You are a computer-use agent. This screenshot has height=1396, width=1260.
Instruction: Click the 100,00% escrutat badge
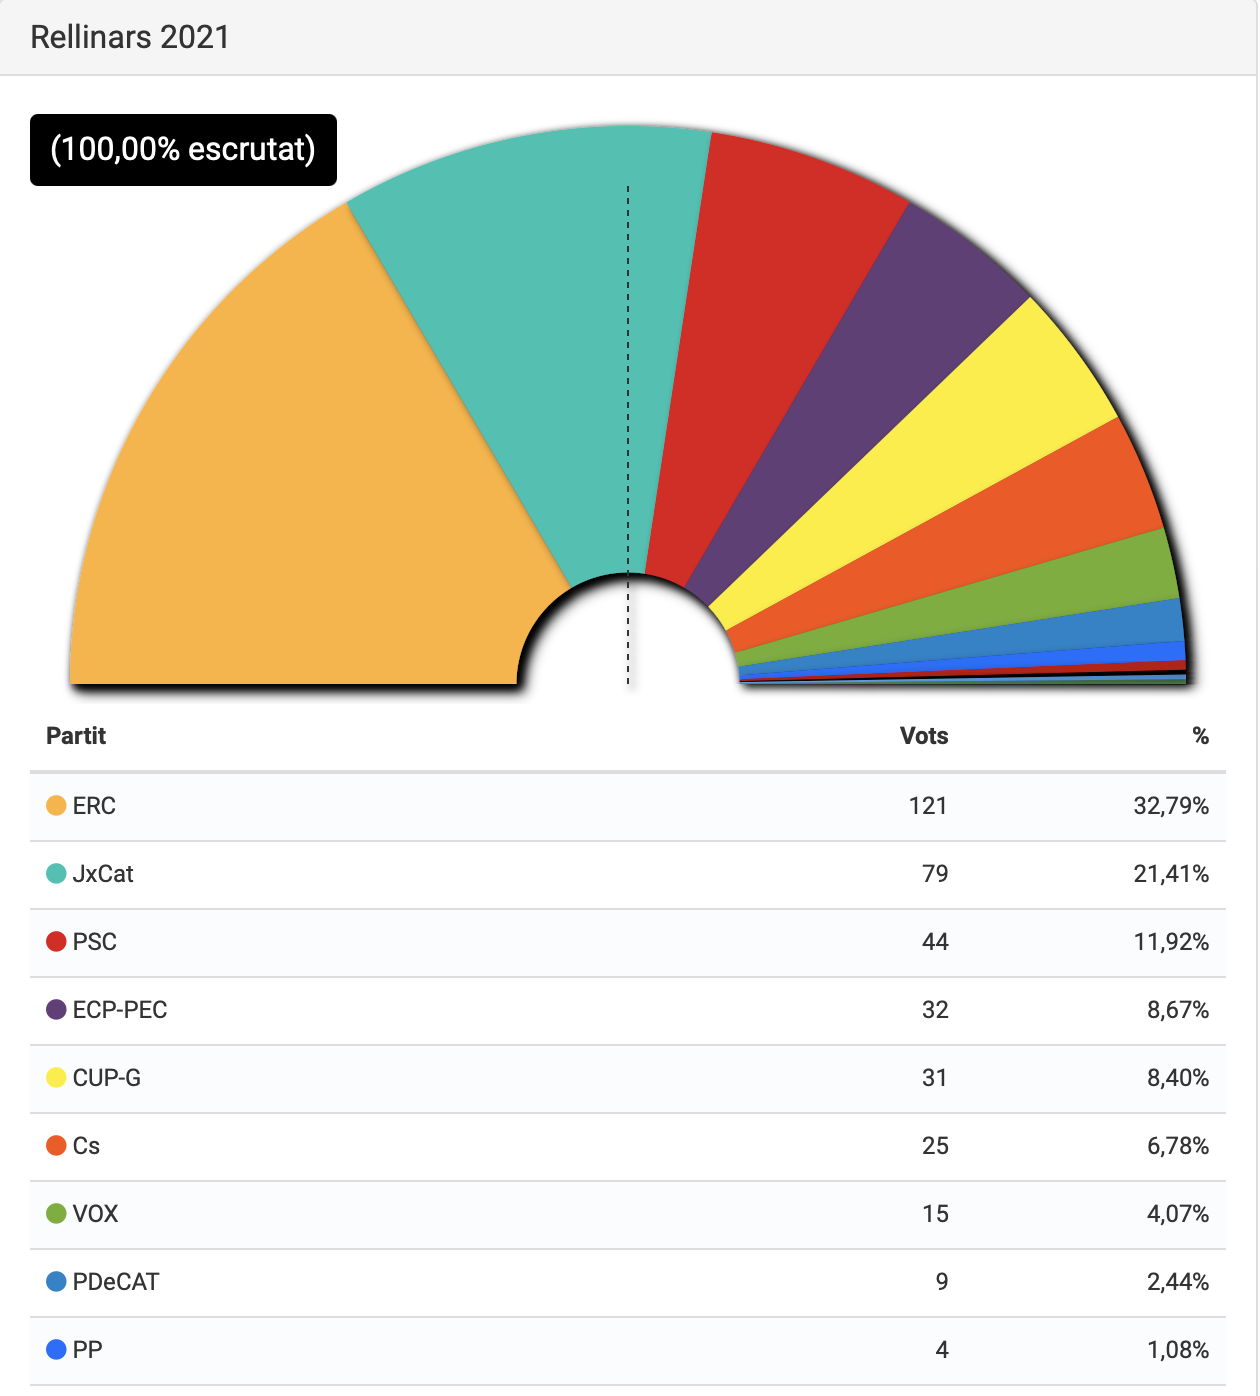coord(183,150)
